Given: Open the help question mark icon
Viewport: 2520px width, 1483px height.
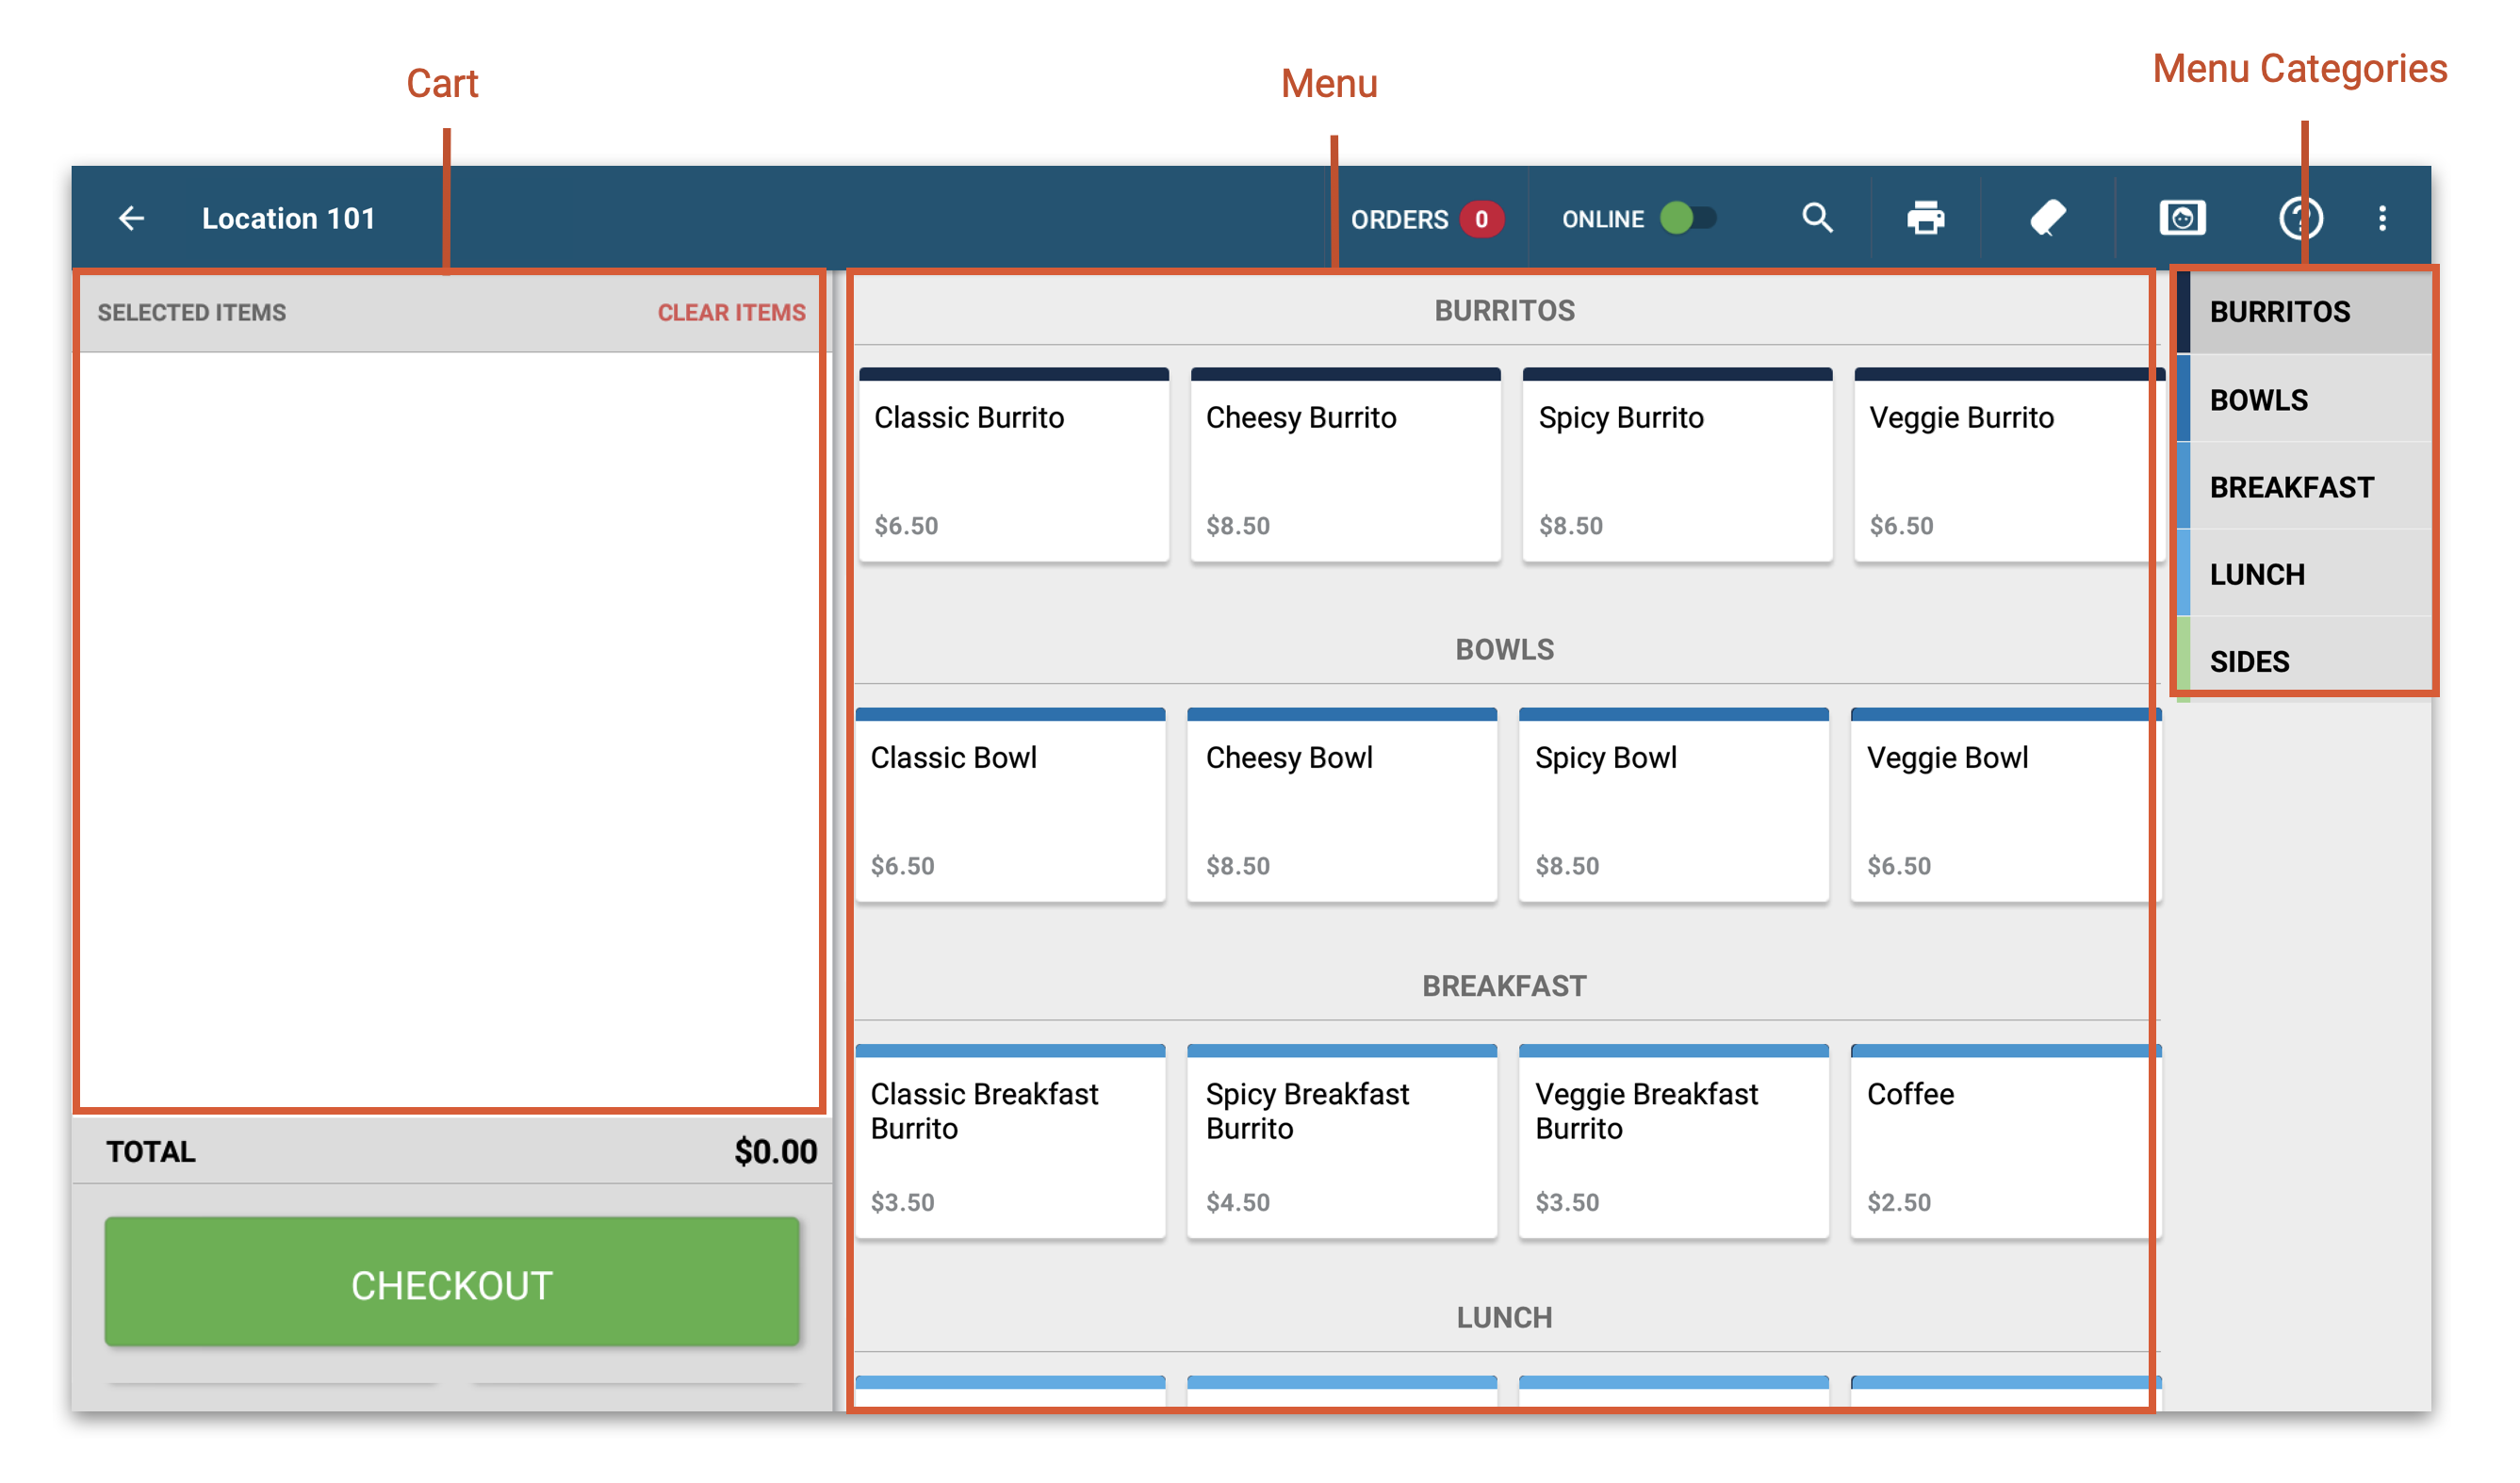Looking at the screenshot, I should [2300, 218].
